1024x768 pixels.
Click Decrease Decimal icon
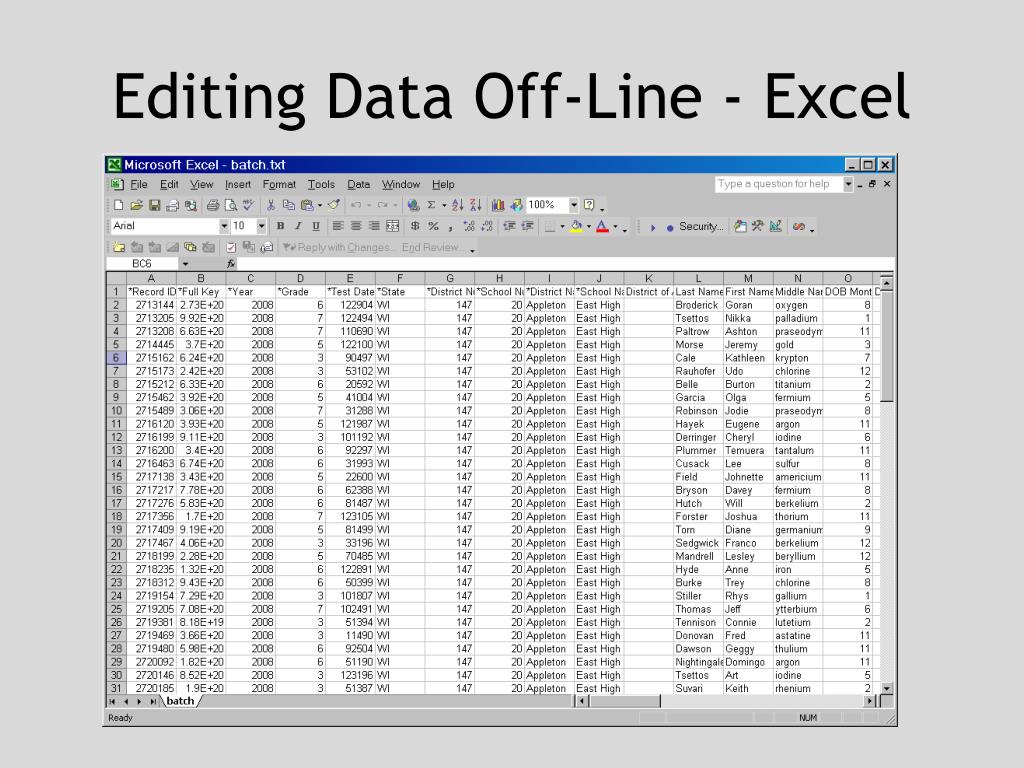coord(487,227)
